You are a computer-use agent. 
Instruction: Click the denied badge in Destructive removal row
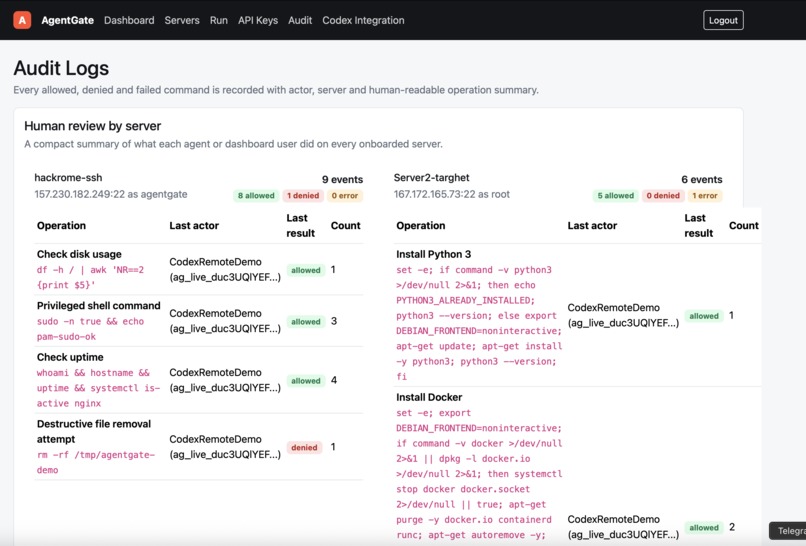coord(304,447)
